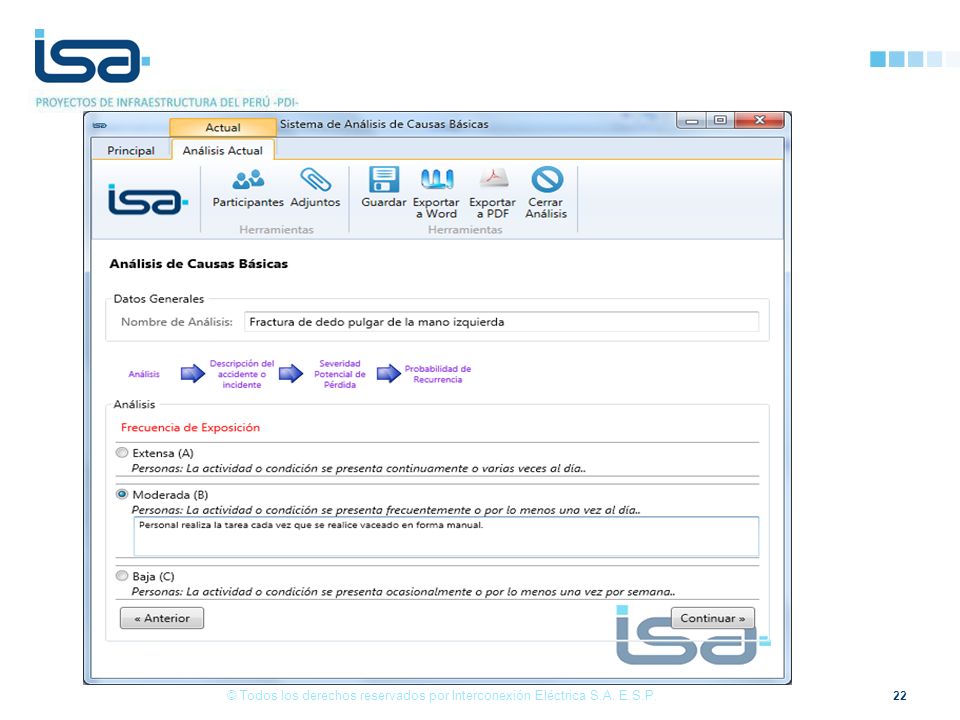Click the arrow before Severidad Potencial step
The height and width of the screenshot is (720, 960).
click(291, 373)
